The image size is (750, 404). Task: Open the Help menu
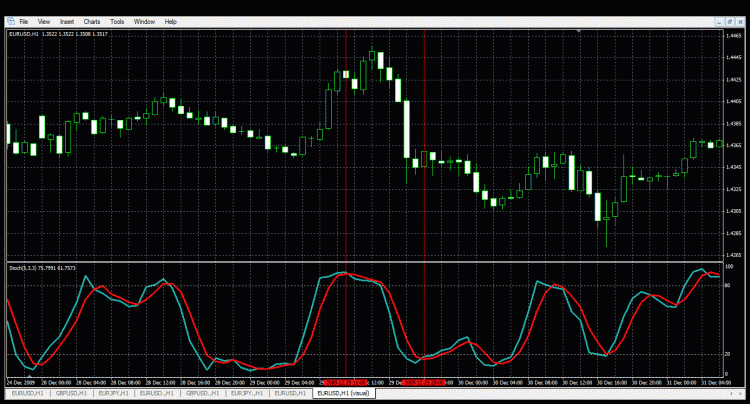click(171, 22)
